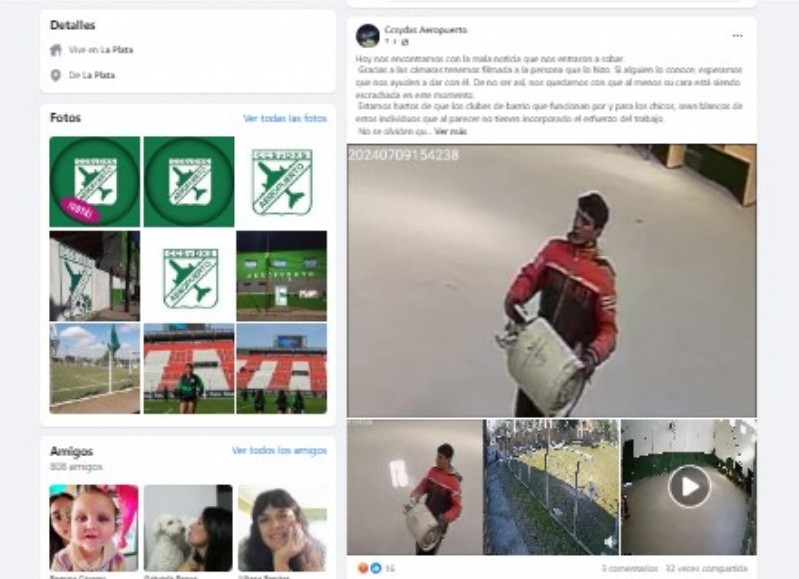Open the comments count on the post
799x579 pixels.
tap(629, 568)
